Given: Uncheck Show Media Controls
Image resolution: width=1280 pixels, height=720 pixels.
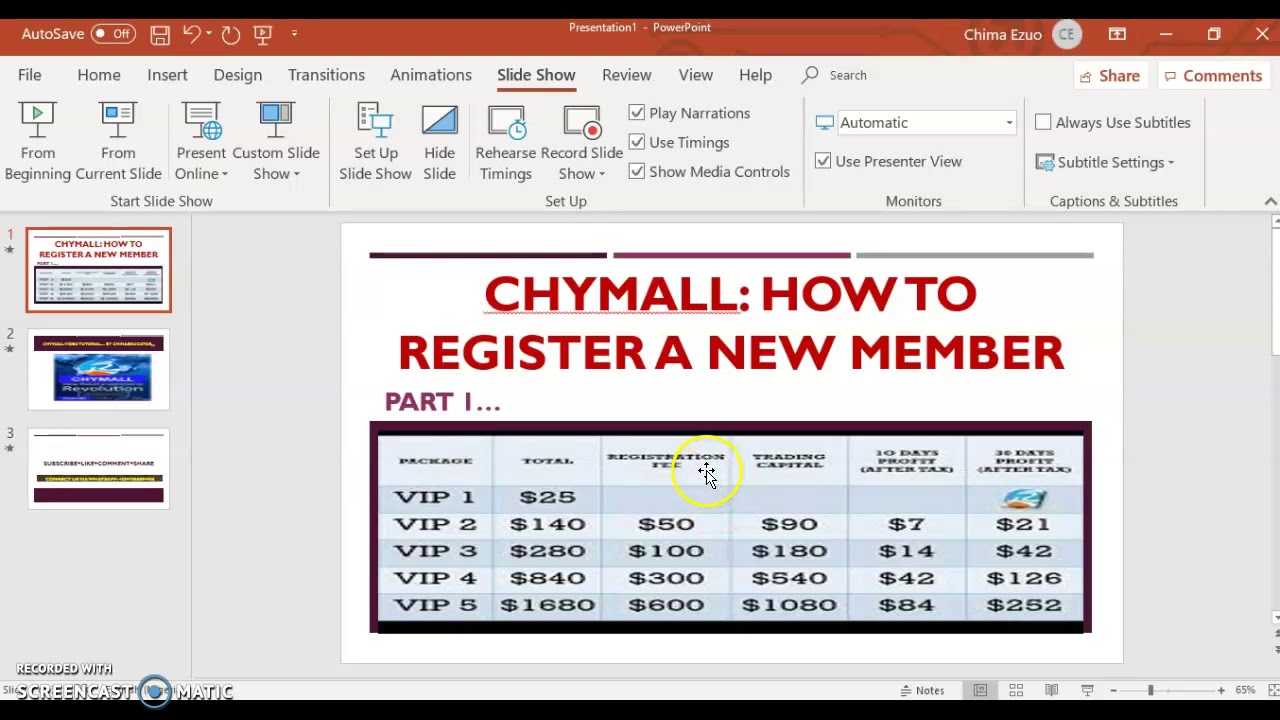Looking at the screenshot, I should pos(637,171).
